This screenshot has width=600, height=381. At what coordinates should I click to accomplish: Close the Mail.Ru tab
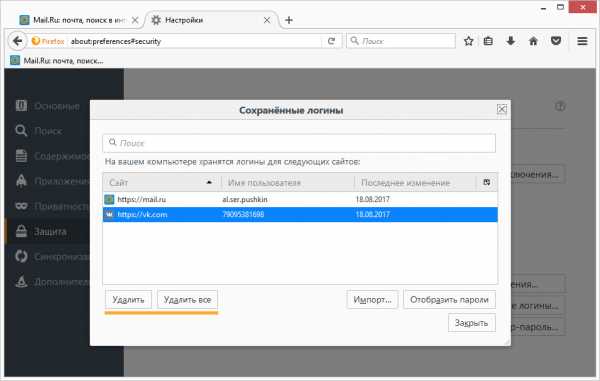pos(135,20)
